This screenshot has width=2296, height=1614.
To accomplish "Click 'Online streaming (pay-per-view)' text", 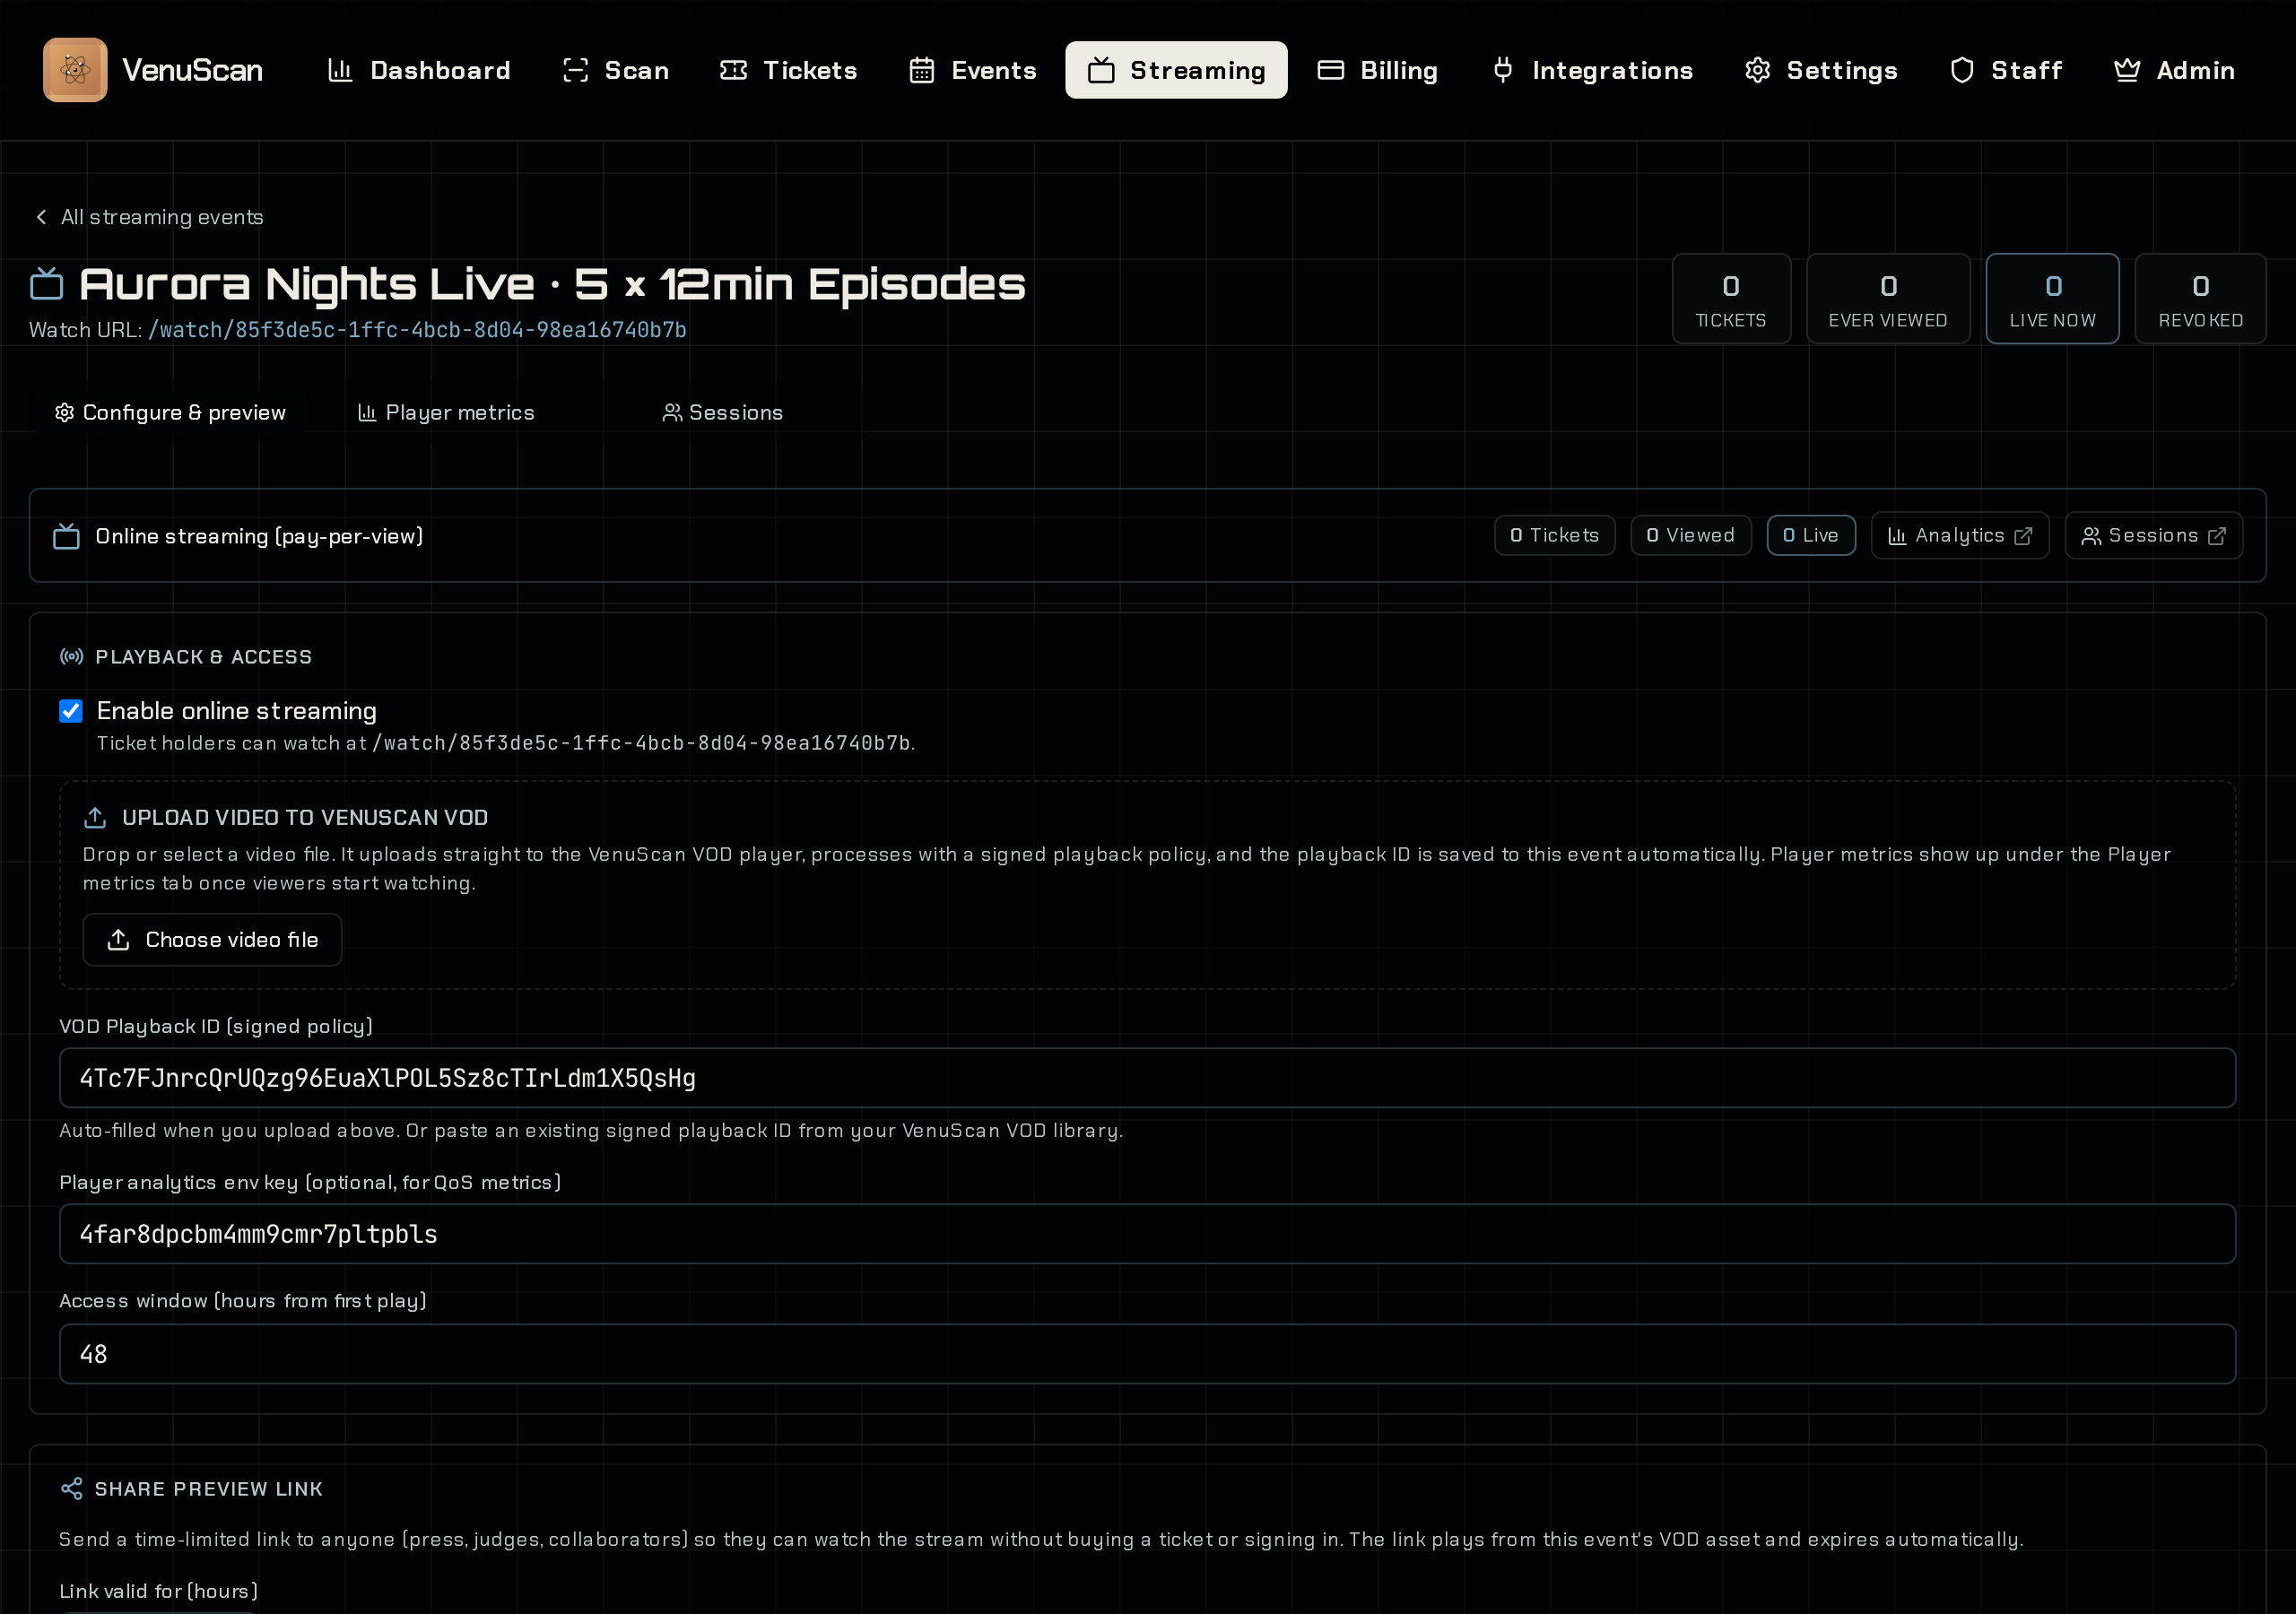I will point(259,537).
